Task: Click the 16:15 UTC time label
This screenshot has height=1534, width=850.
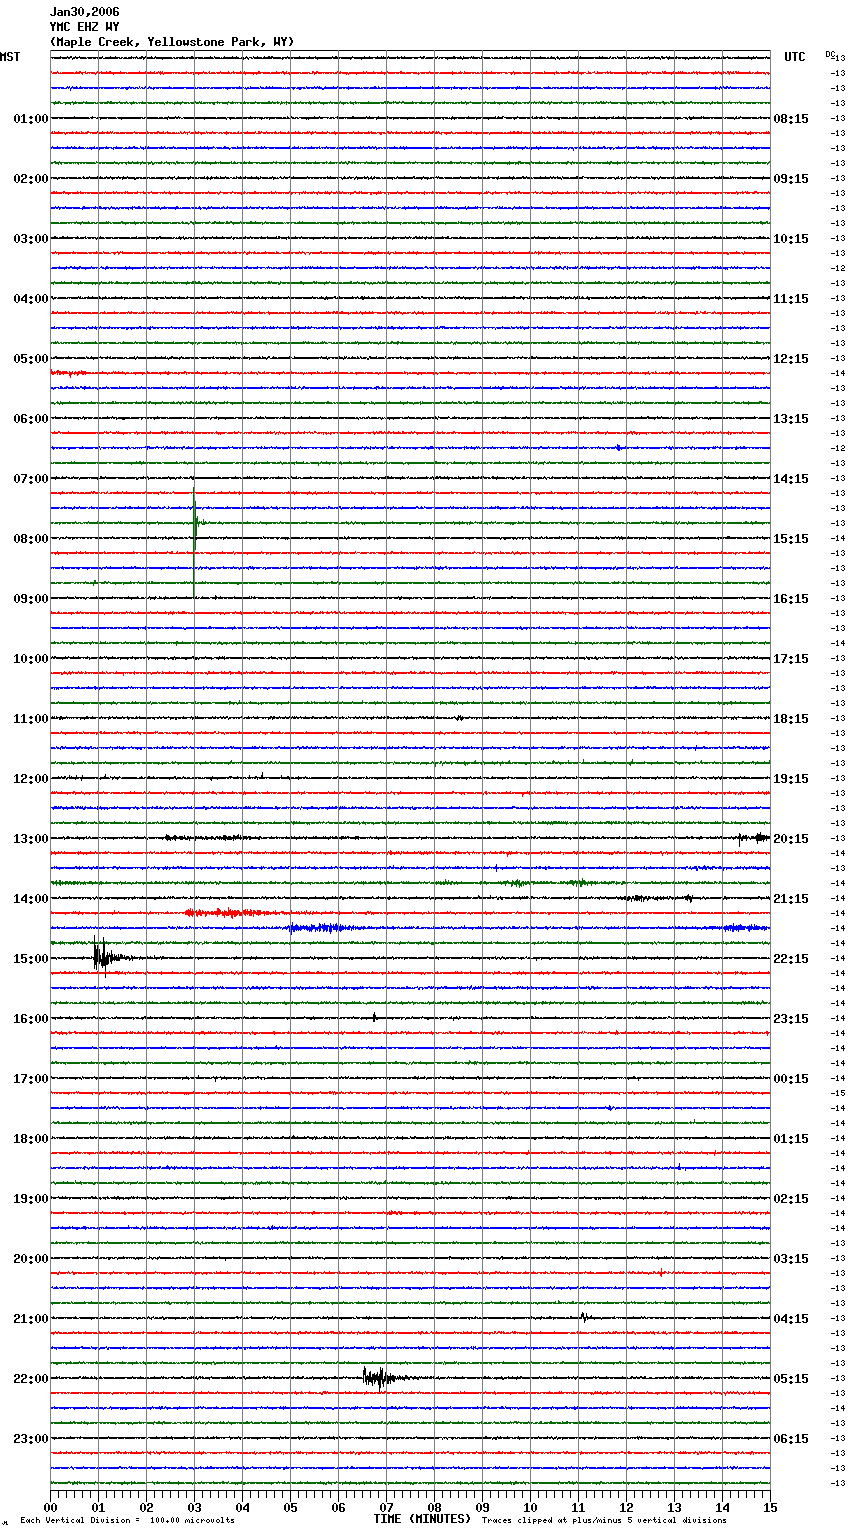Action: tap(791, 599)
